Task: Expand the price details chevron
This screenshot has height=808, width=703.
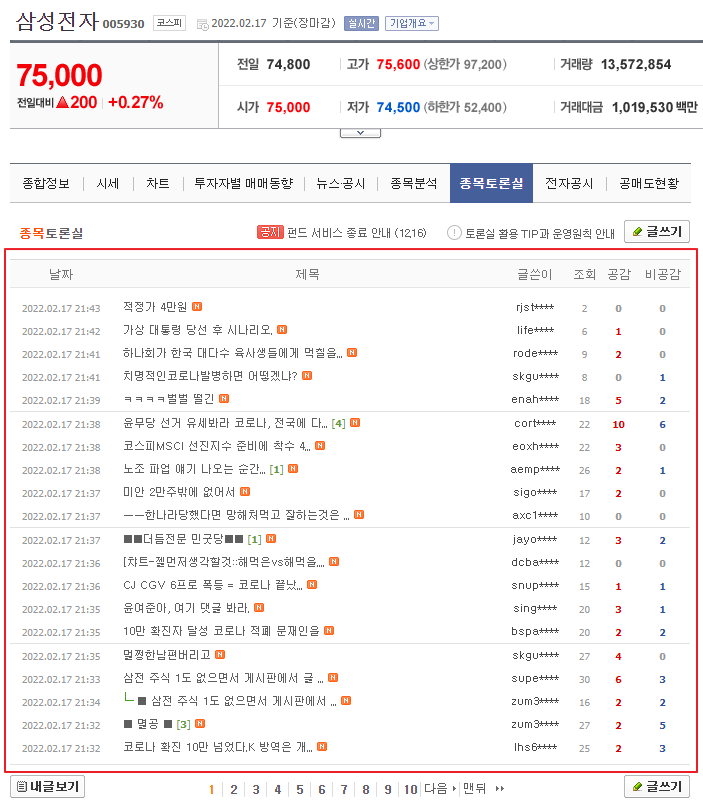Action: click(360, 133)
